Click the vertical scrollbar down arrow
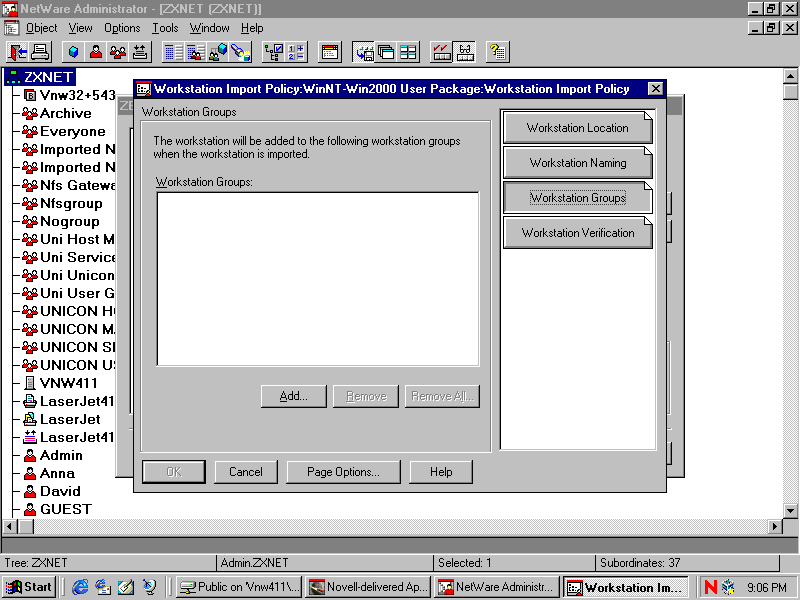 pyautogui.click(x=790, y=510)
